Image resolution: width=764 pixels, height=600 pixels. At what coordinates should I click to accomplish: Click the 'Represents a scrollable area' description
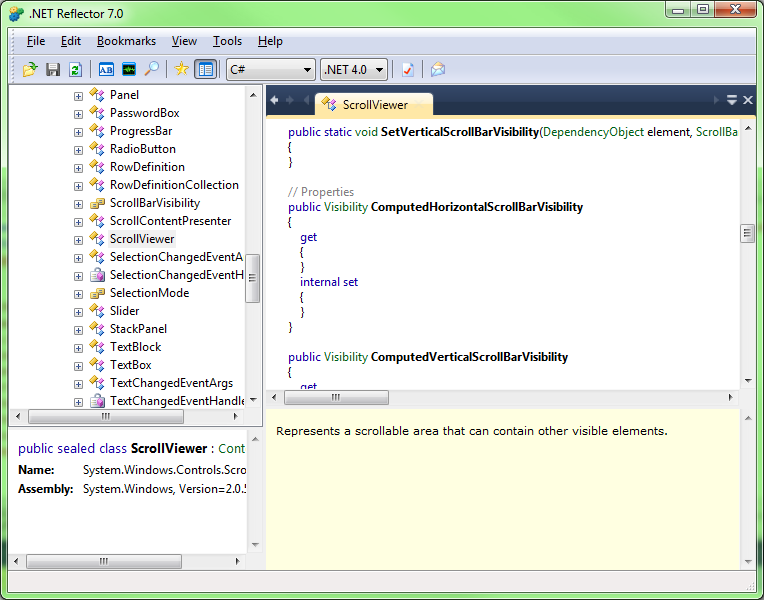tap(472, 431)
